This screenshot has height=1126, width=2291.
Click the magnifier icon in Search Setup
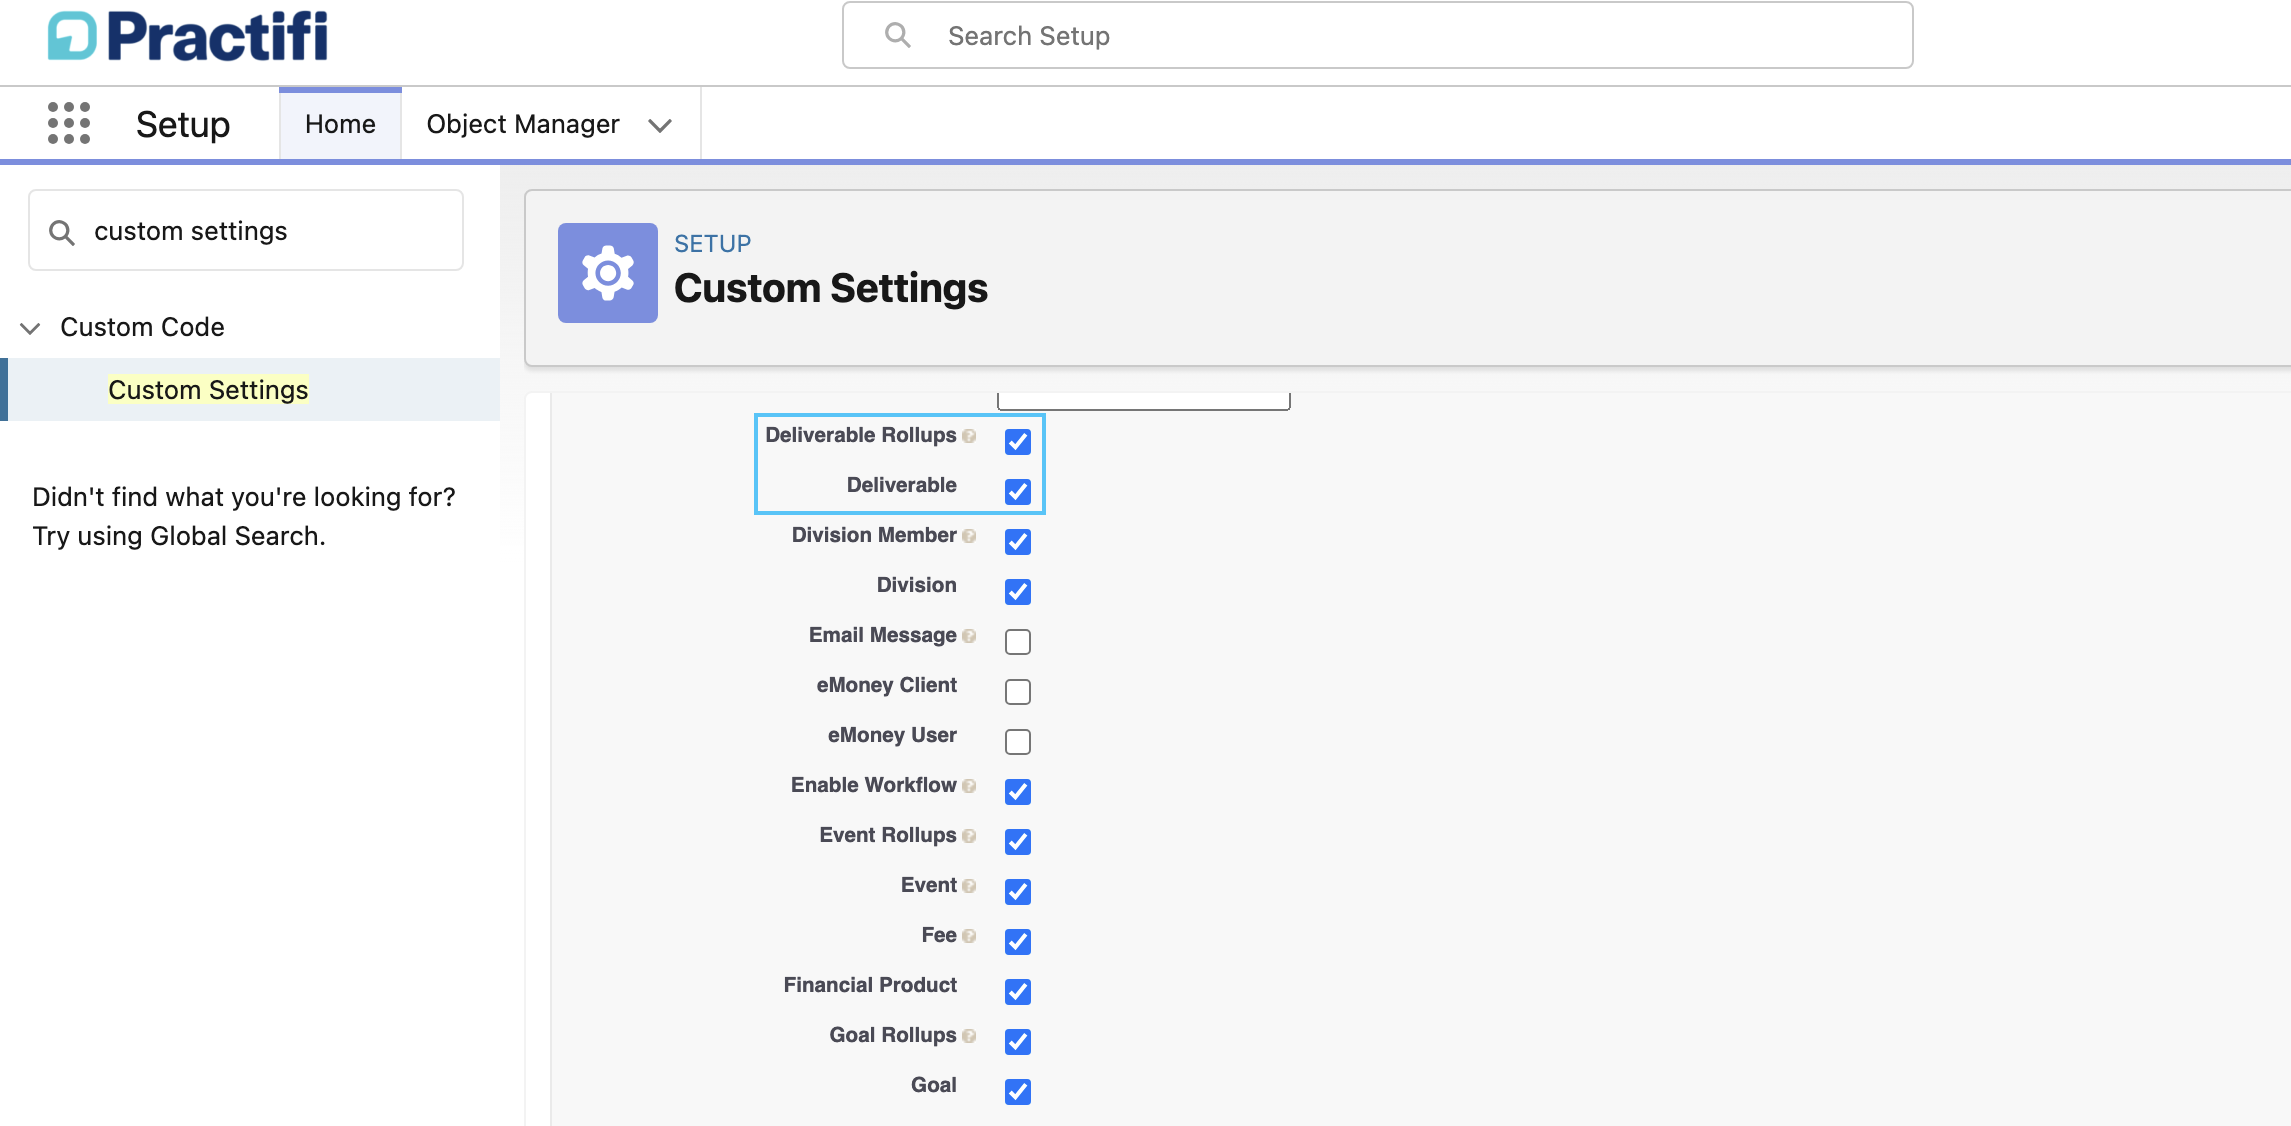tap(897, 35)
